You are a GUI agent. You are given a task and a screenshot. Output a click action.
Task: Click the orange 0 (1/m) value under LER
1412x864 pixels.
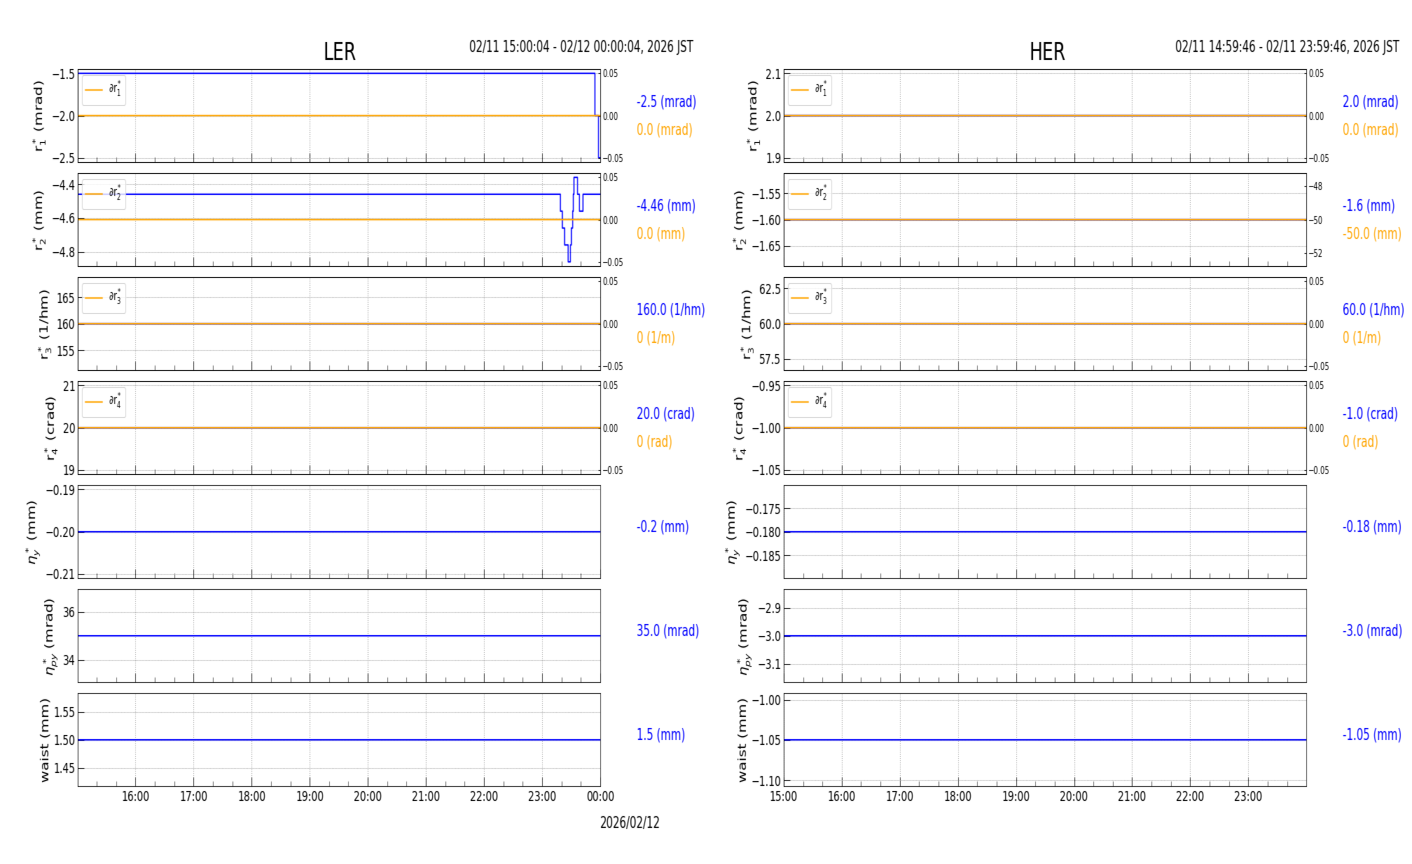656,338
